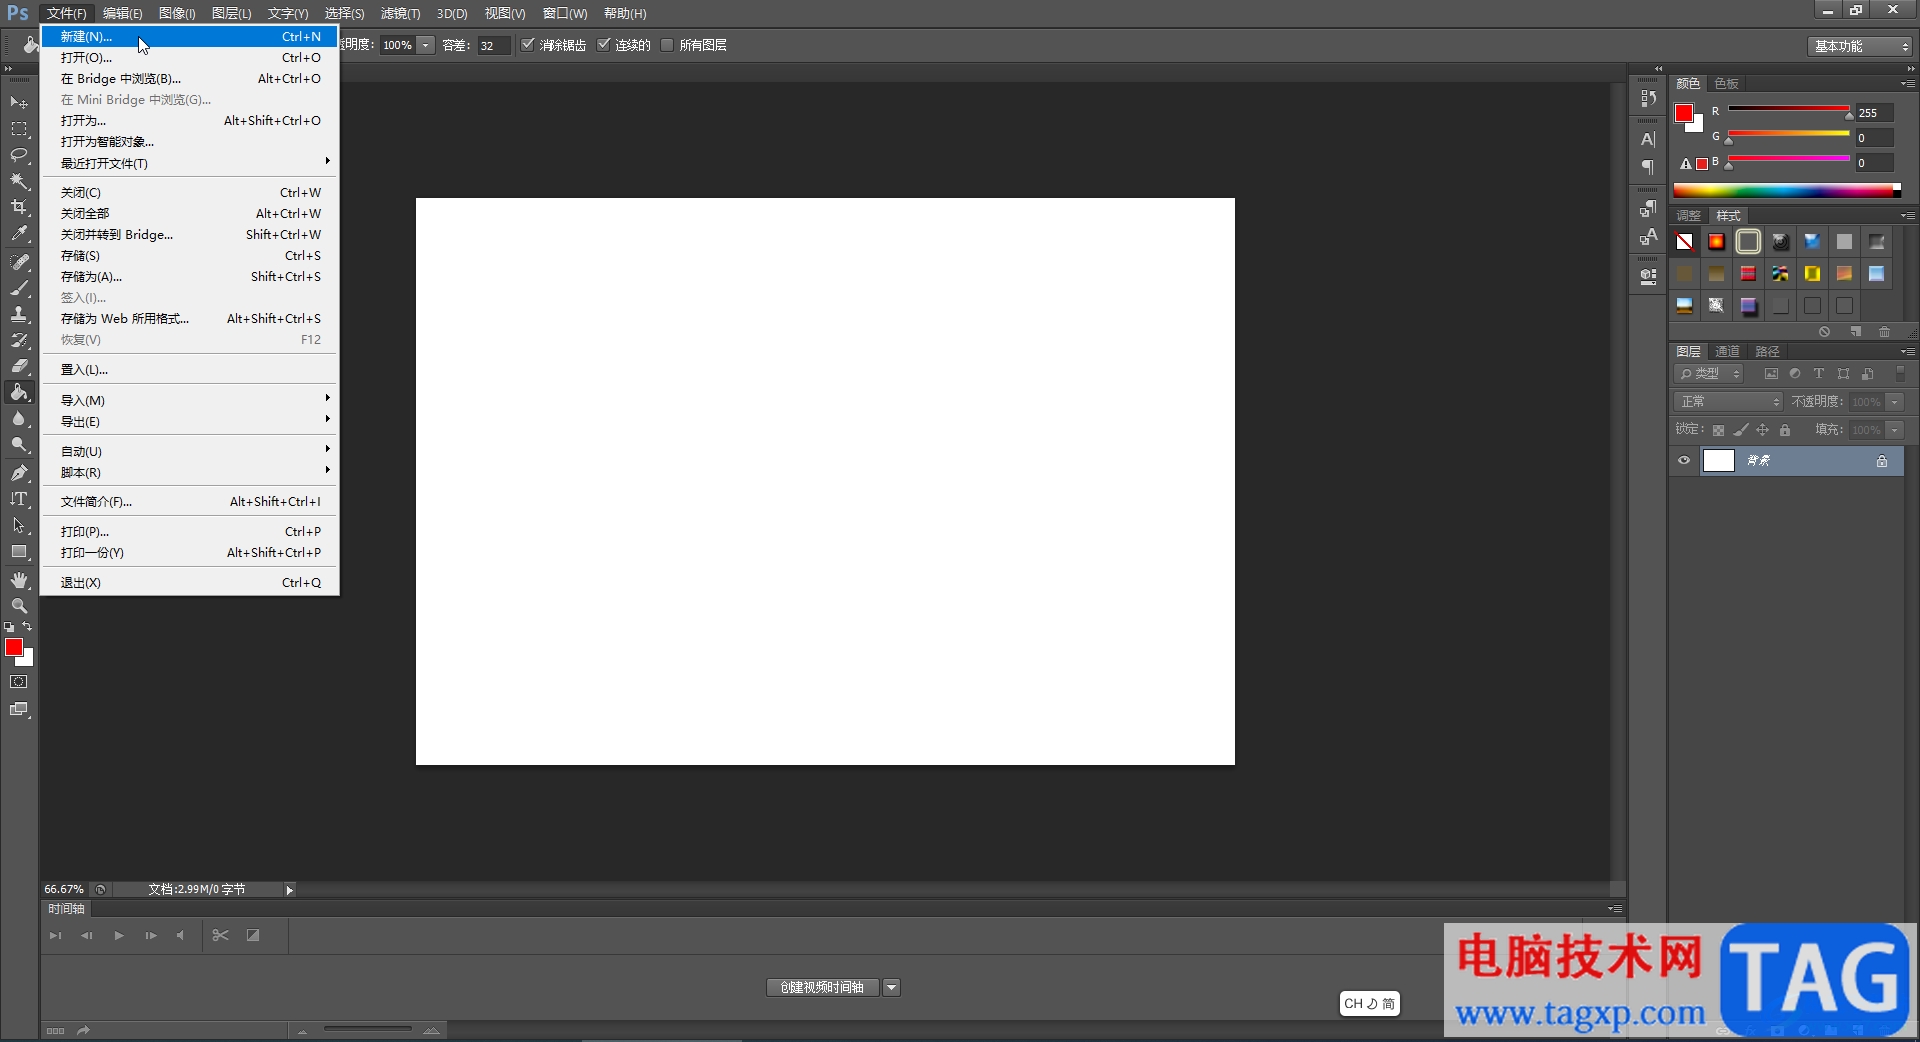Expand Recent Files submenu
This screenshot has height=1042, width=1920.
click(190, 163)
